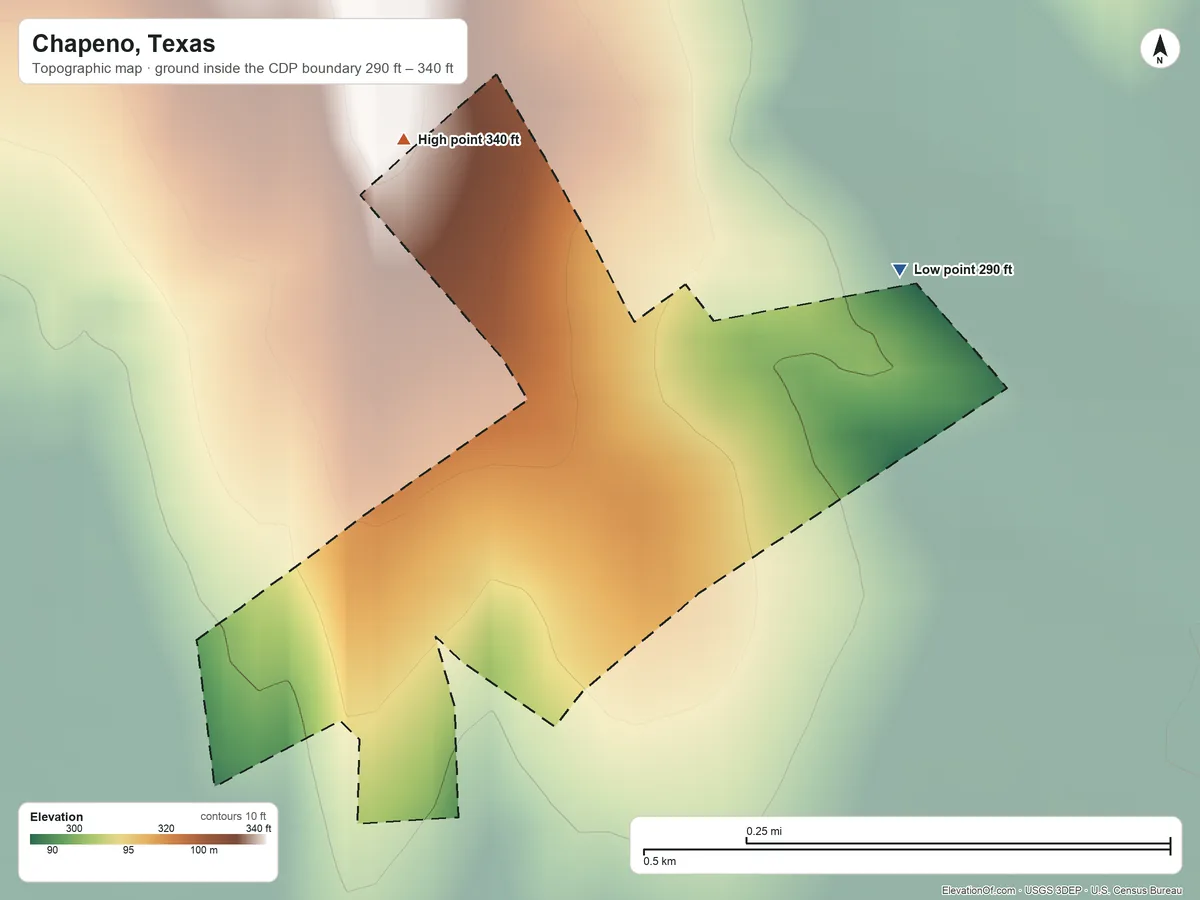This screenshot has height=900, width=1200.
Task: Click the 'High point 340 ft' label
Action: pyautogui.click(x=469, y=140)
